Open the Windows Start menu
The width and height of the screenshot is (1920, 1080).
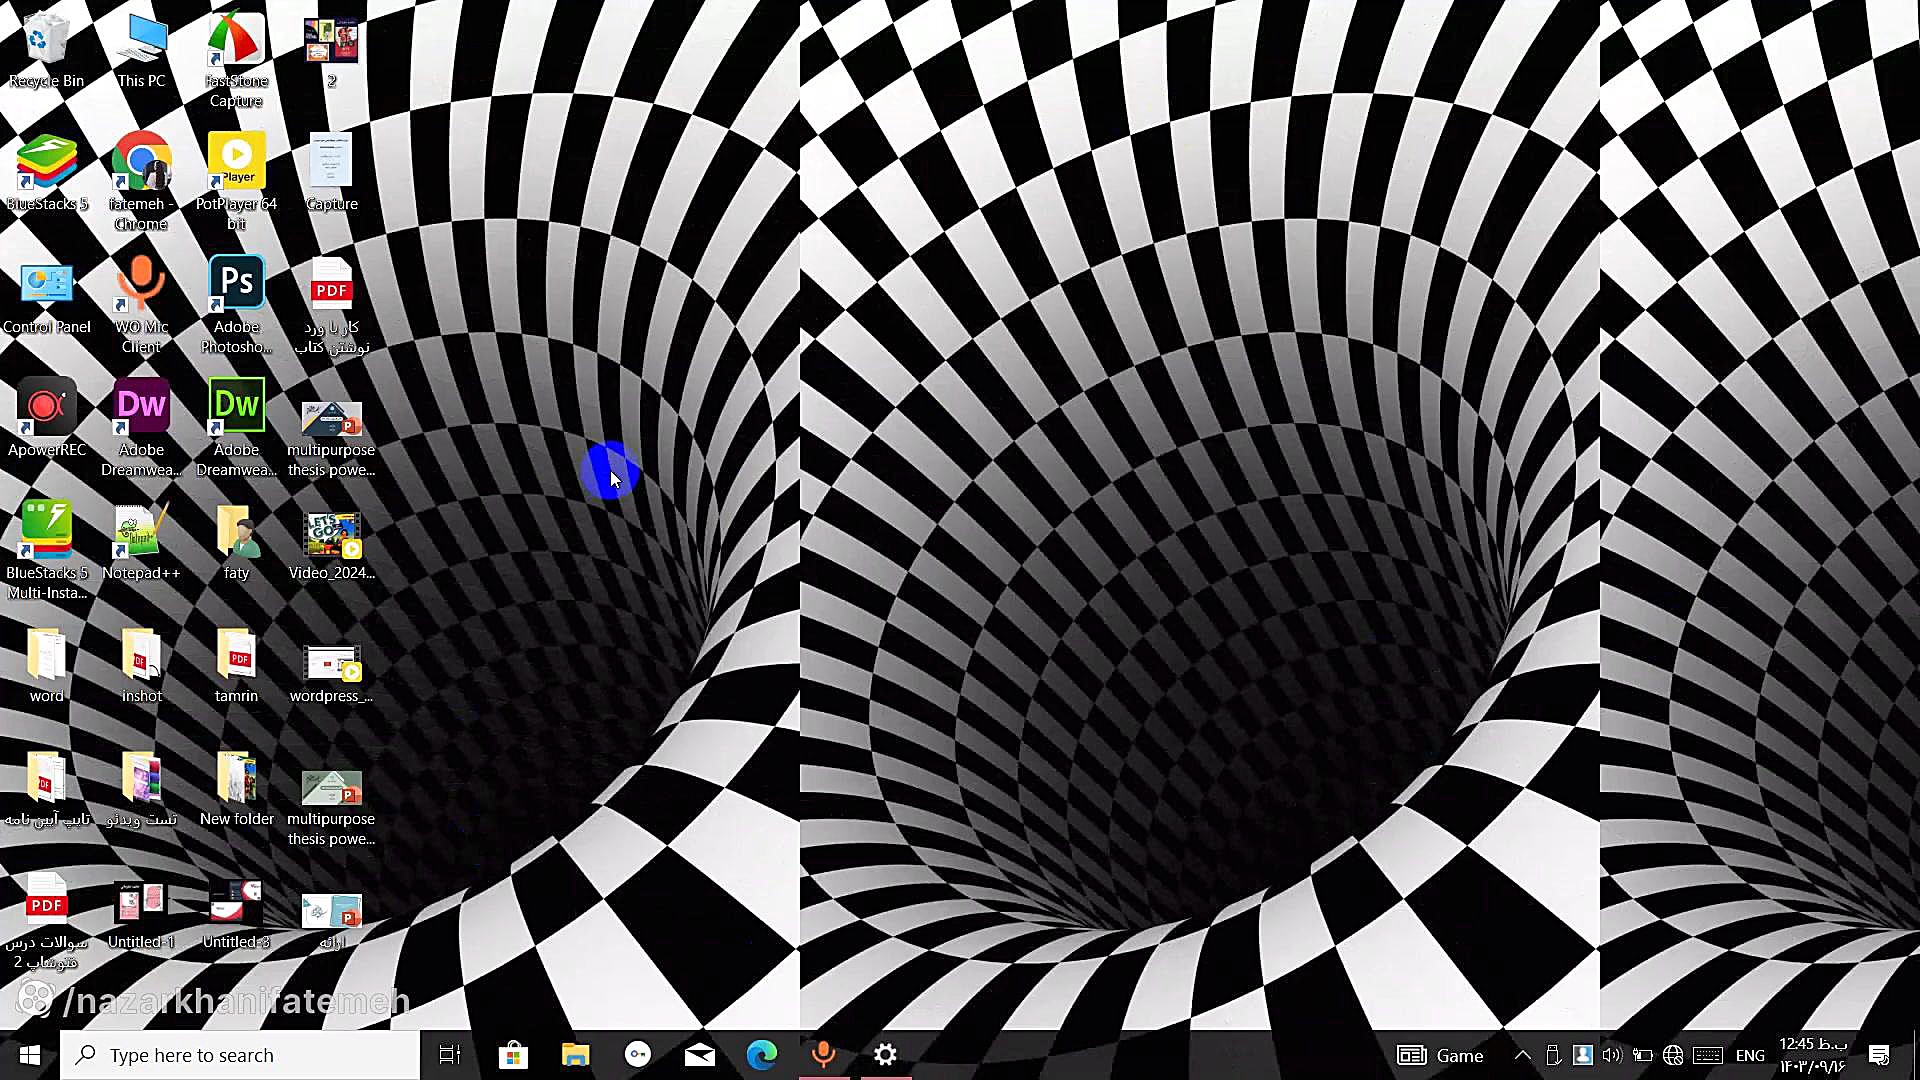pos(29,1055)
